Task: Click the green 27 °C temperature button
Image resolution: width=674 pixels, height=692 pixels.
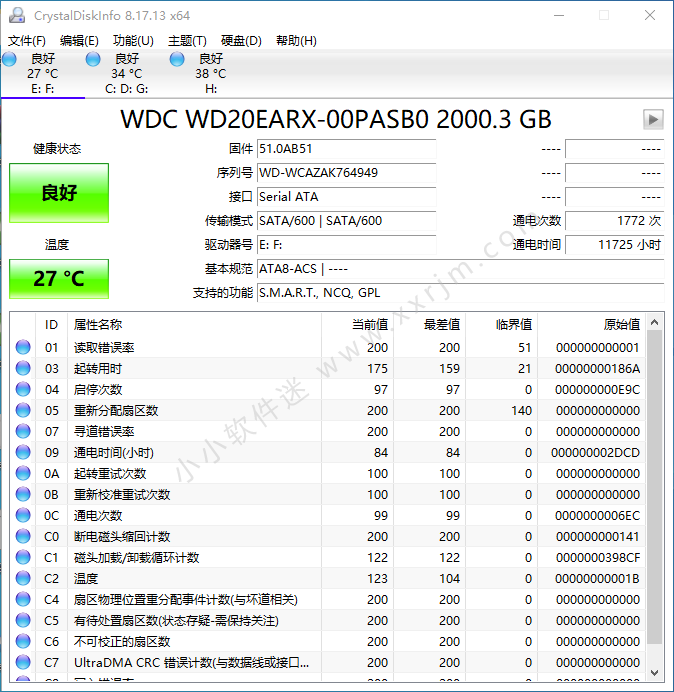Action: 59,279
